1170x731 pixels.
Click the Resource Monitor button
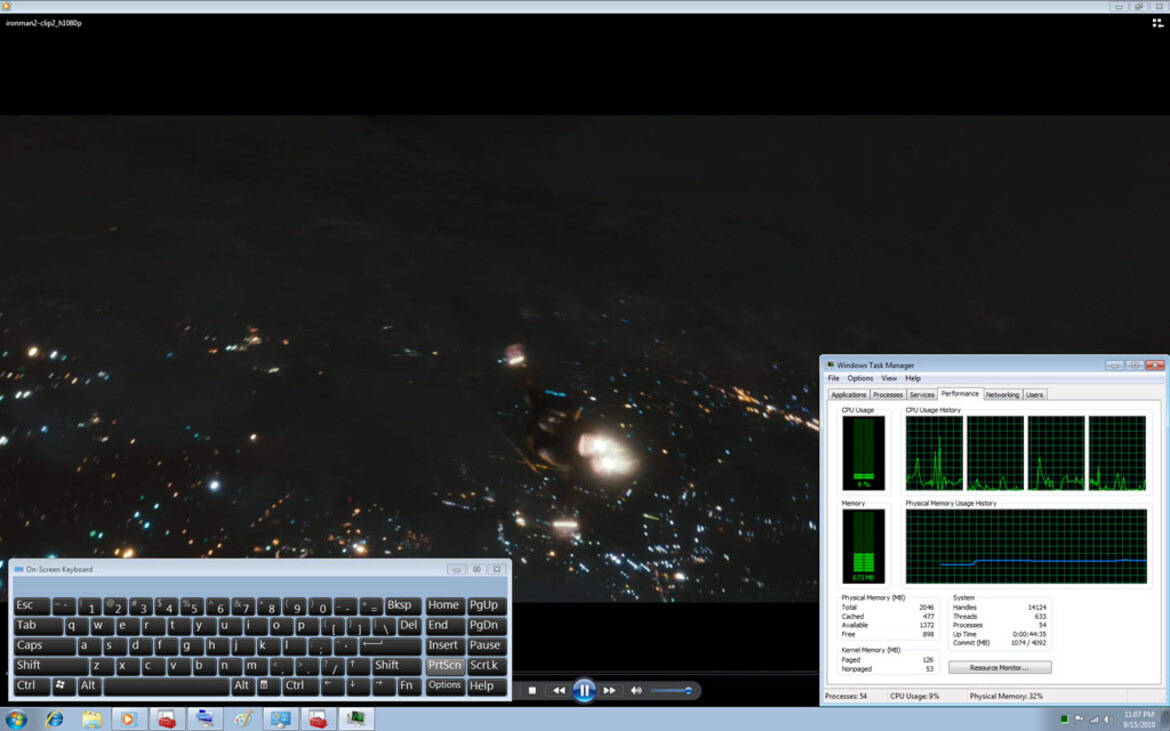coord(999,668)
